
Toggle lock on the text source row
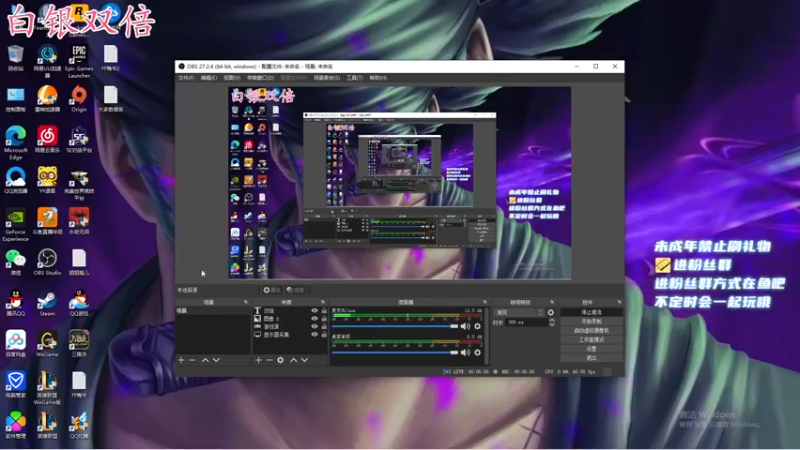tap(324, 310)
